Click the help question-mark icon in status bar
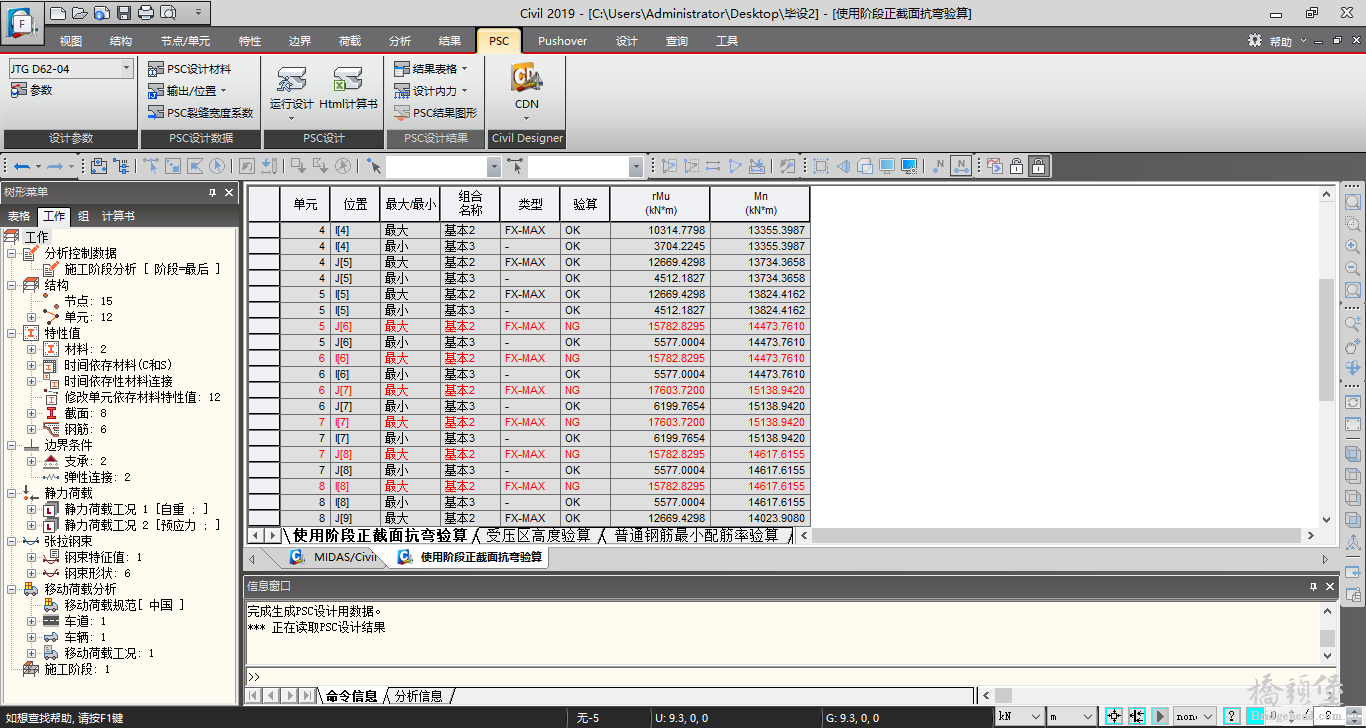This screenshot has height=728, width=1366. click(1232, 716)
